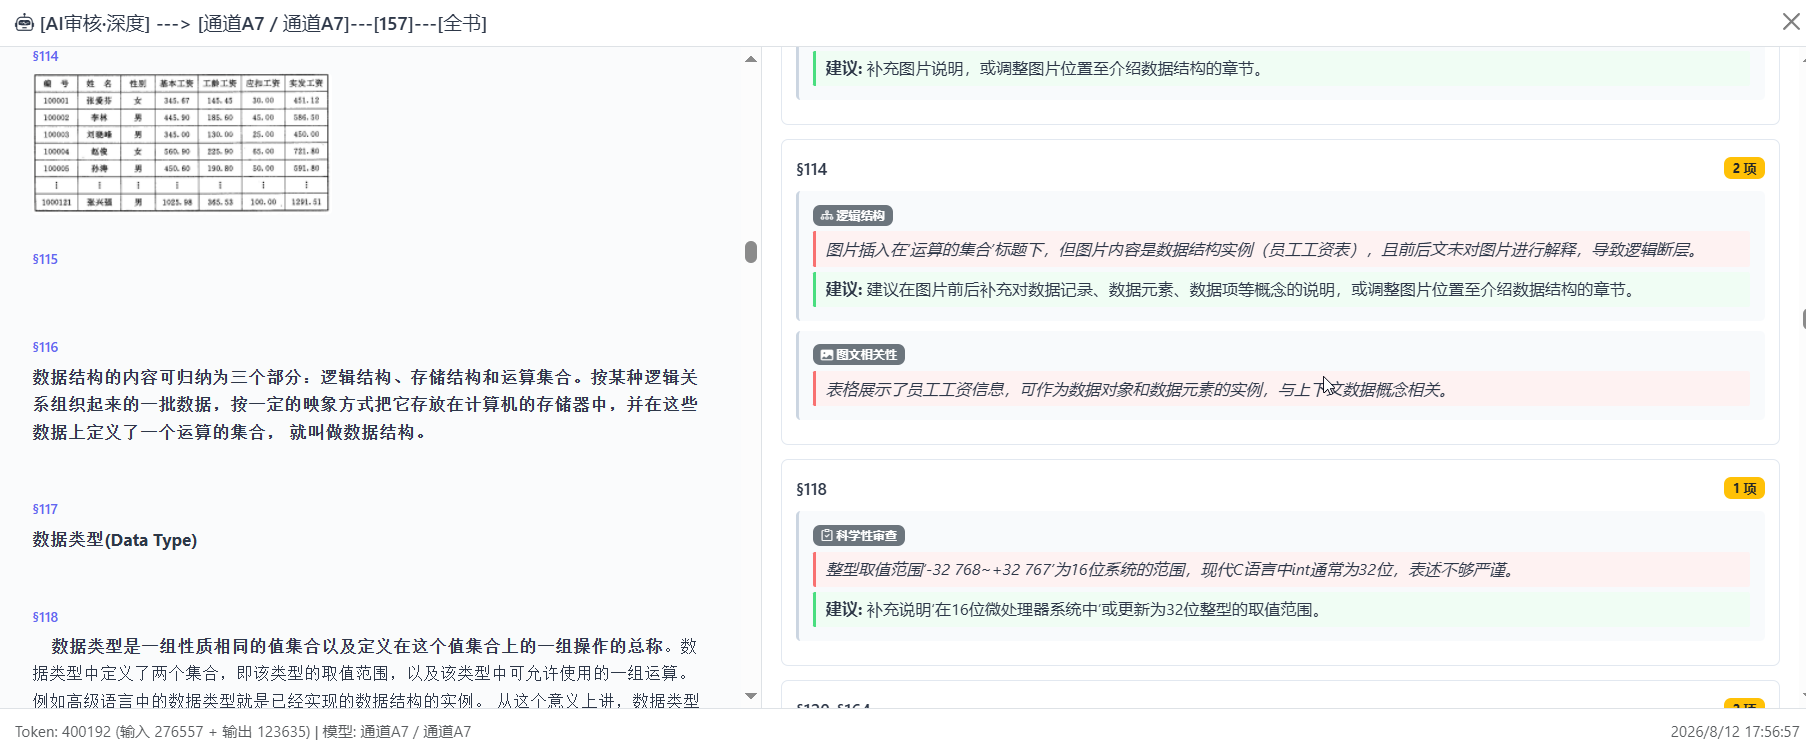Click the 科学性审查 tag badge under §118
This screenshot has height=750, width=1806.
click(x=859, y=535)
